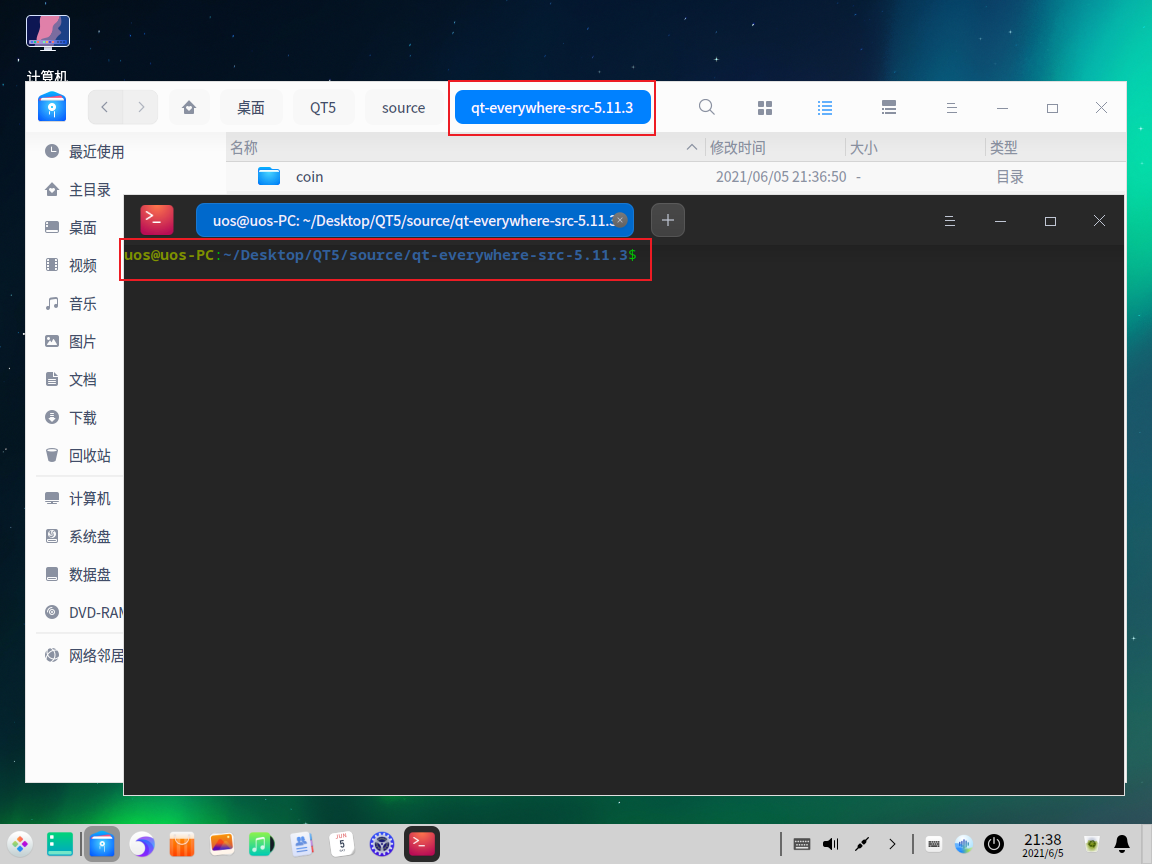
Task: Open the file manager options menu
Action: coord(951,107)
